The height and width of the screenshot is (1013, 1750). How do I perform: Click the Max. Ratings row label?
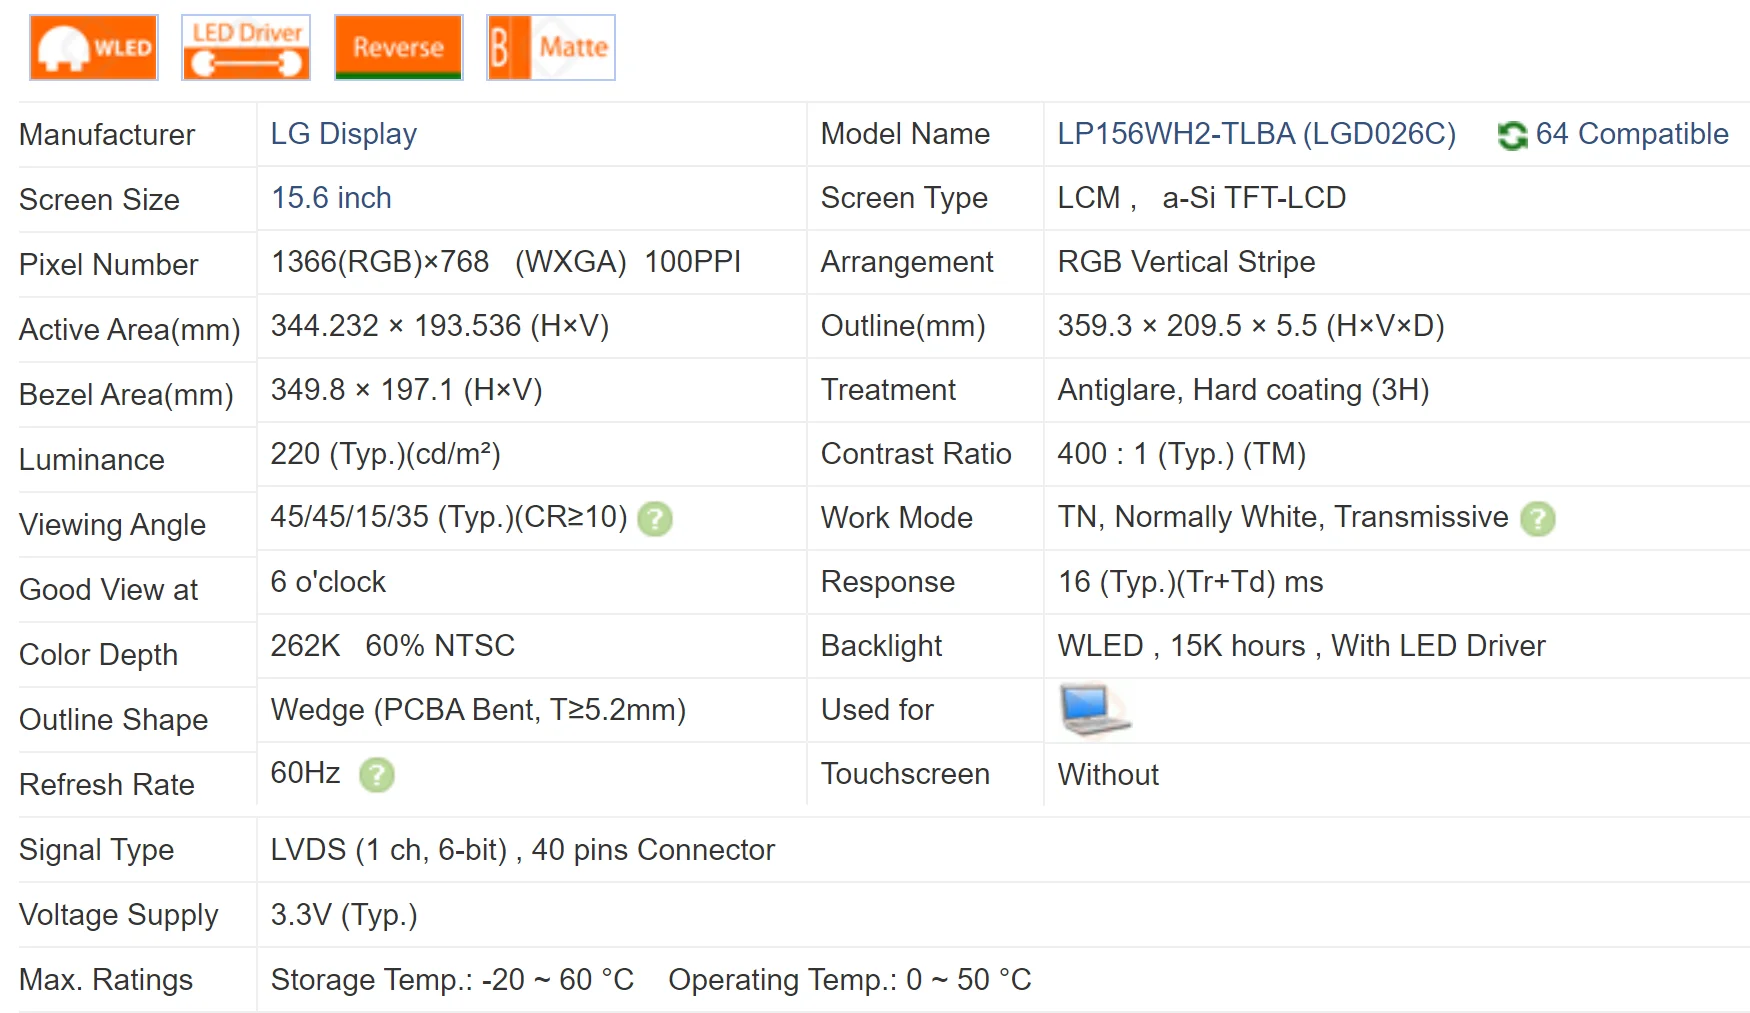pyautogui.click(x=105, y=979)
